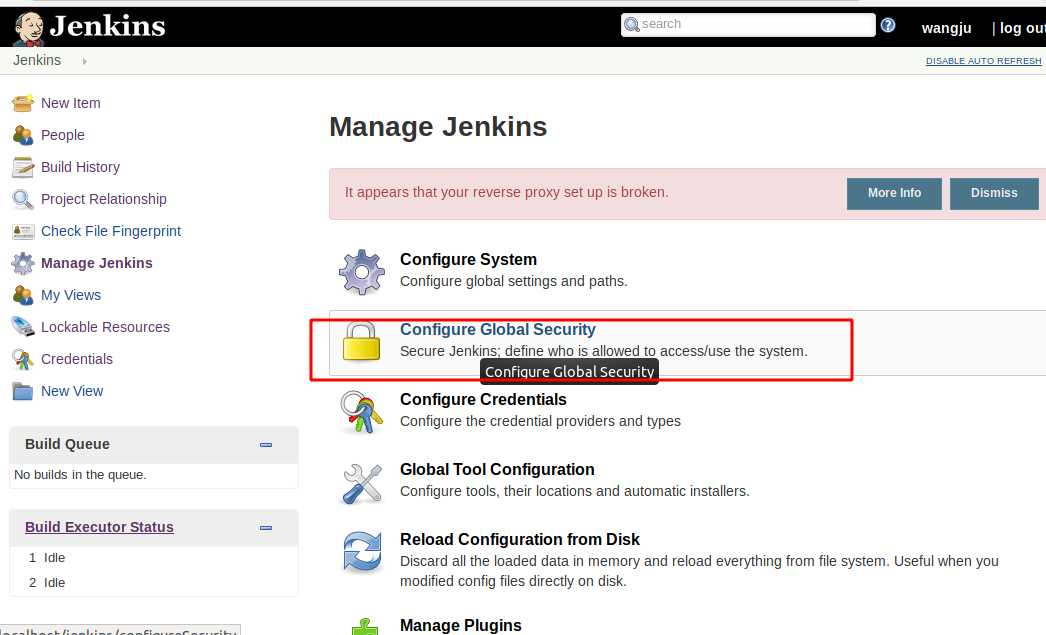Open Global Tool Configuration link
This screenshot has width=1046, height=635.
click(497, 470)
